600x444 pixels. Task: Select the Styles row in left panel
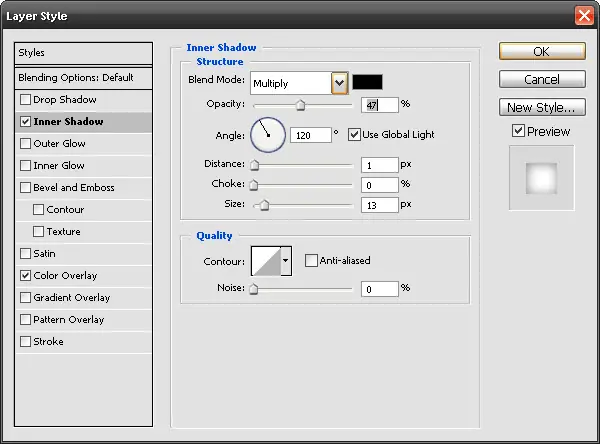tap(83, 53)
